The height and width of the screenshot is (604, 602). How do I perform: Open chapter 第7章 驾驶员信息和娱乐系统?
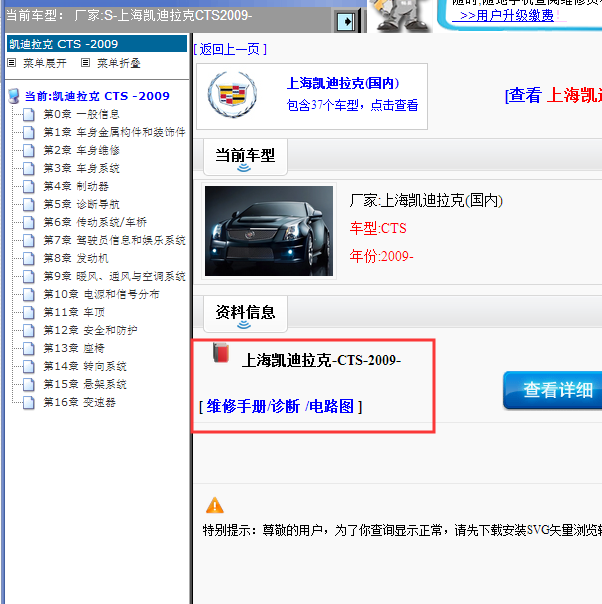114,240
